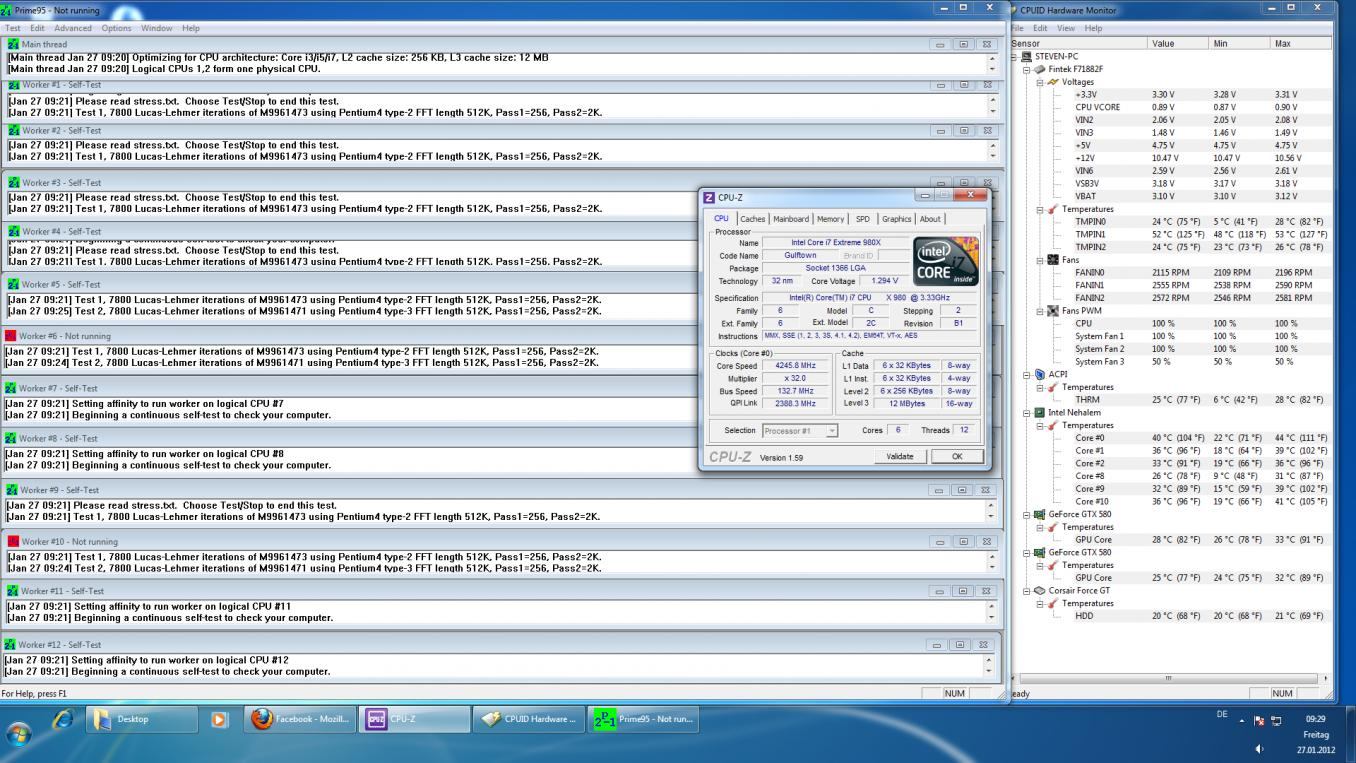Click the Value column header in Hardware Monitor
Screen dimensions: 1356x763
pos(1179,43)
